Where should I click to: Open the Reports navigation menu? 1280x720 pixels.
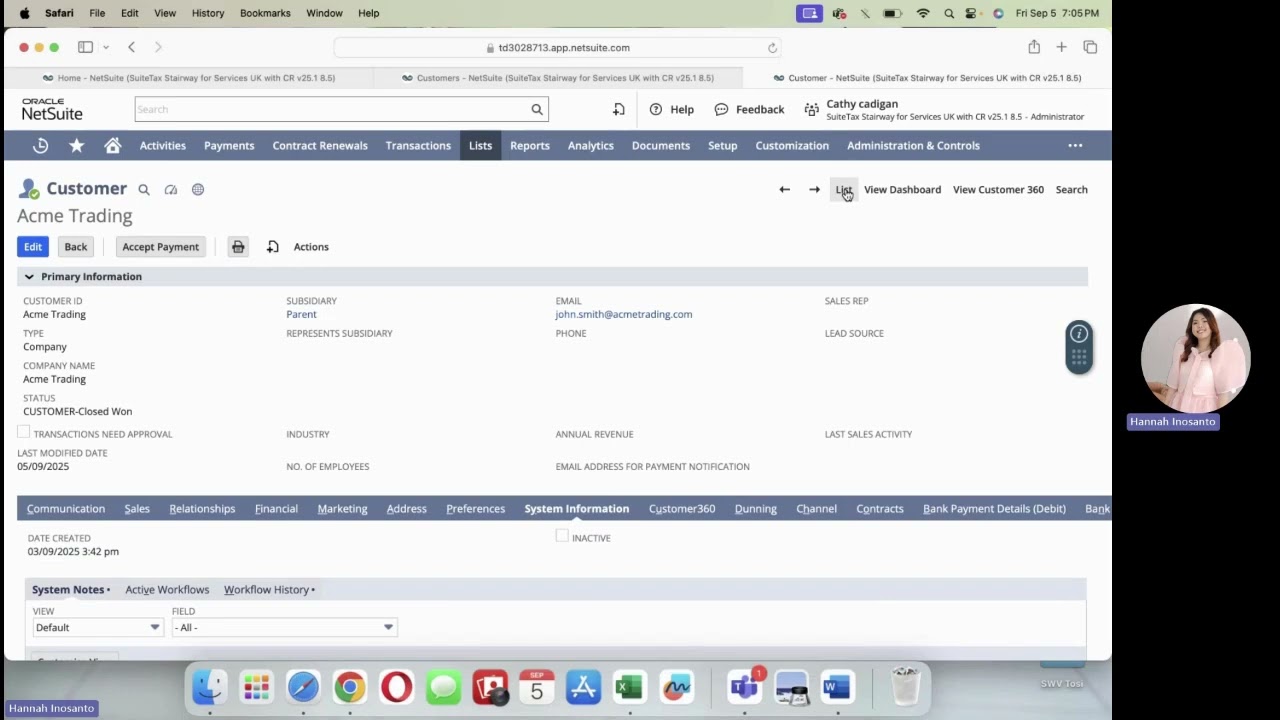coord(530,146)
